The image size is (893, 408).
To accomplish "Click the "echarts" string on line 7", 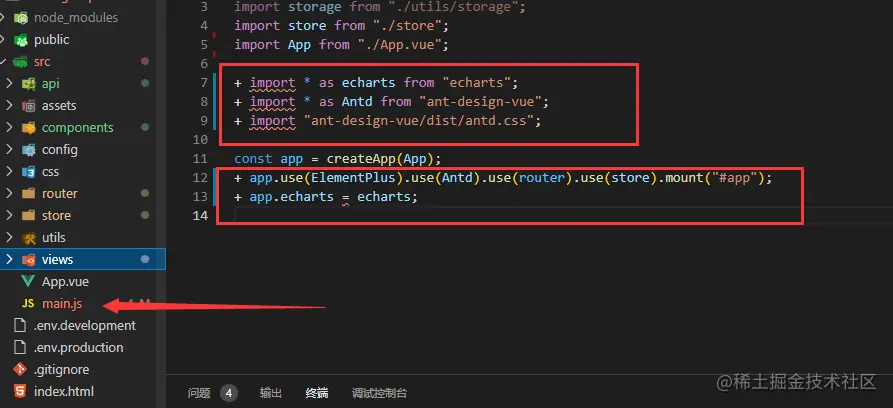I will coord(476,83).
